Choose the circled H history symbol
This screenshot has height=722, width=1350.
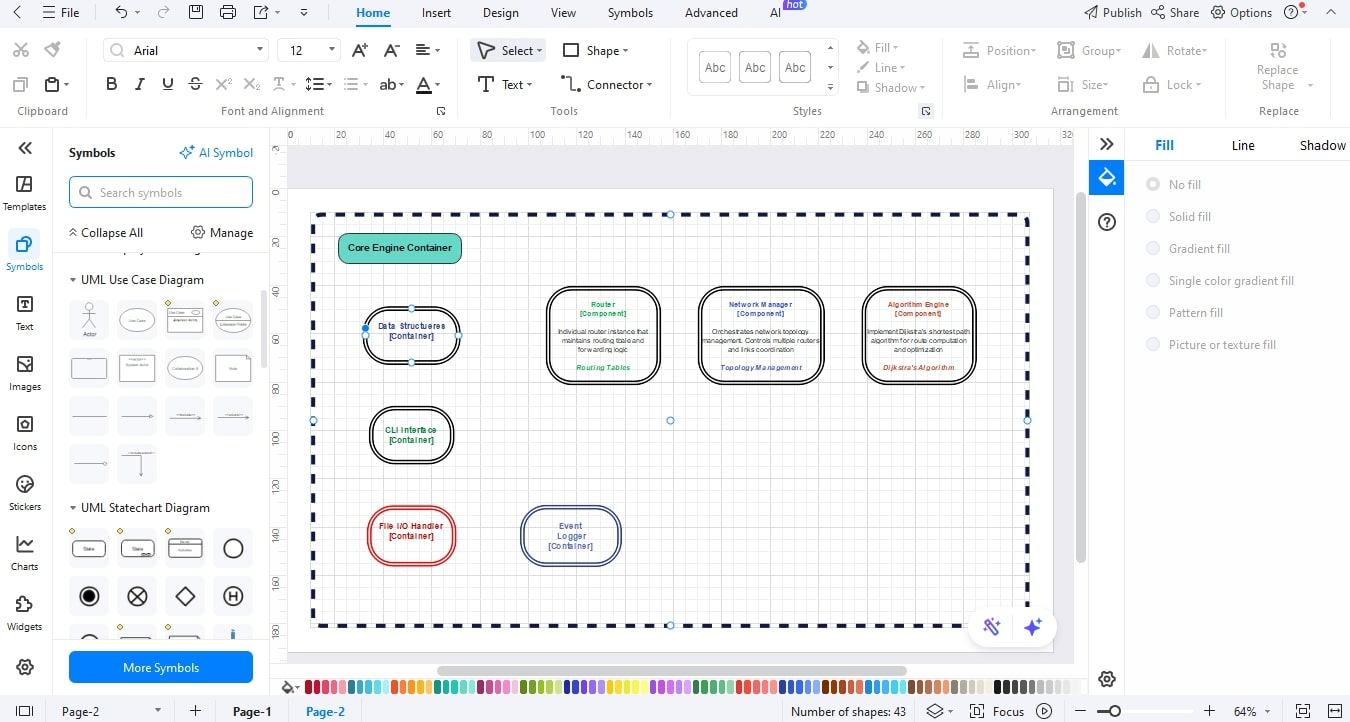click(x=233, y=596)
